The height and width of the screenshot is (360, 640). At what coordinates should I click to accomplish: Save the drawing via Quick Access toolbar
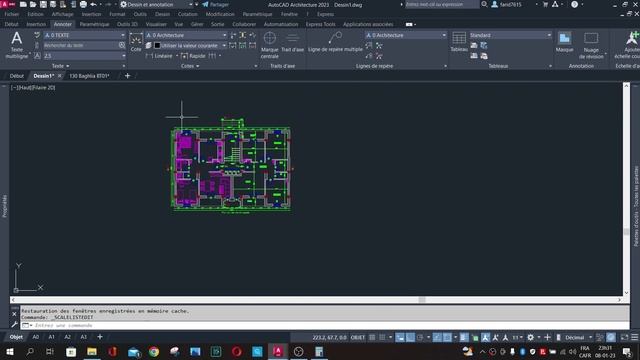pos(43,4)
